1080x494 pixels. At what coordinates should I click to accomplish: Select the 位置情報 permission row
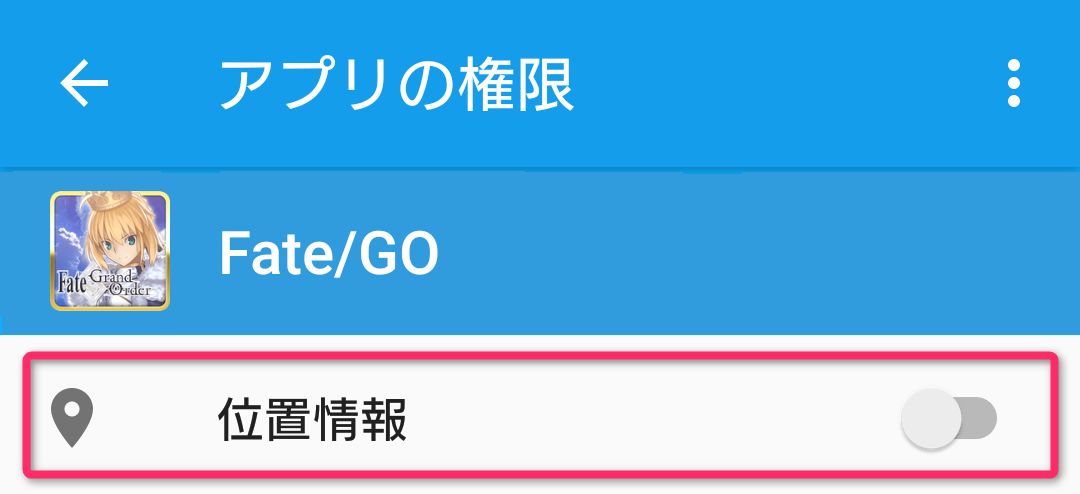(540, 420)
